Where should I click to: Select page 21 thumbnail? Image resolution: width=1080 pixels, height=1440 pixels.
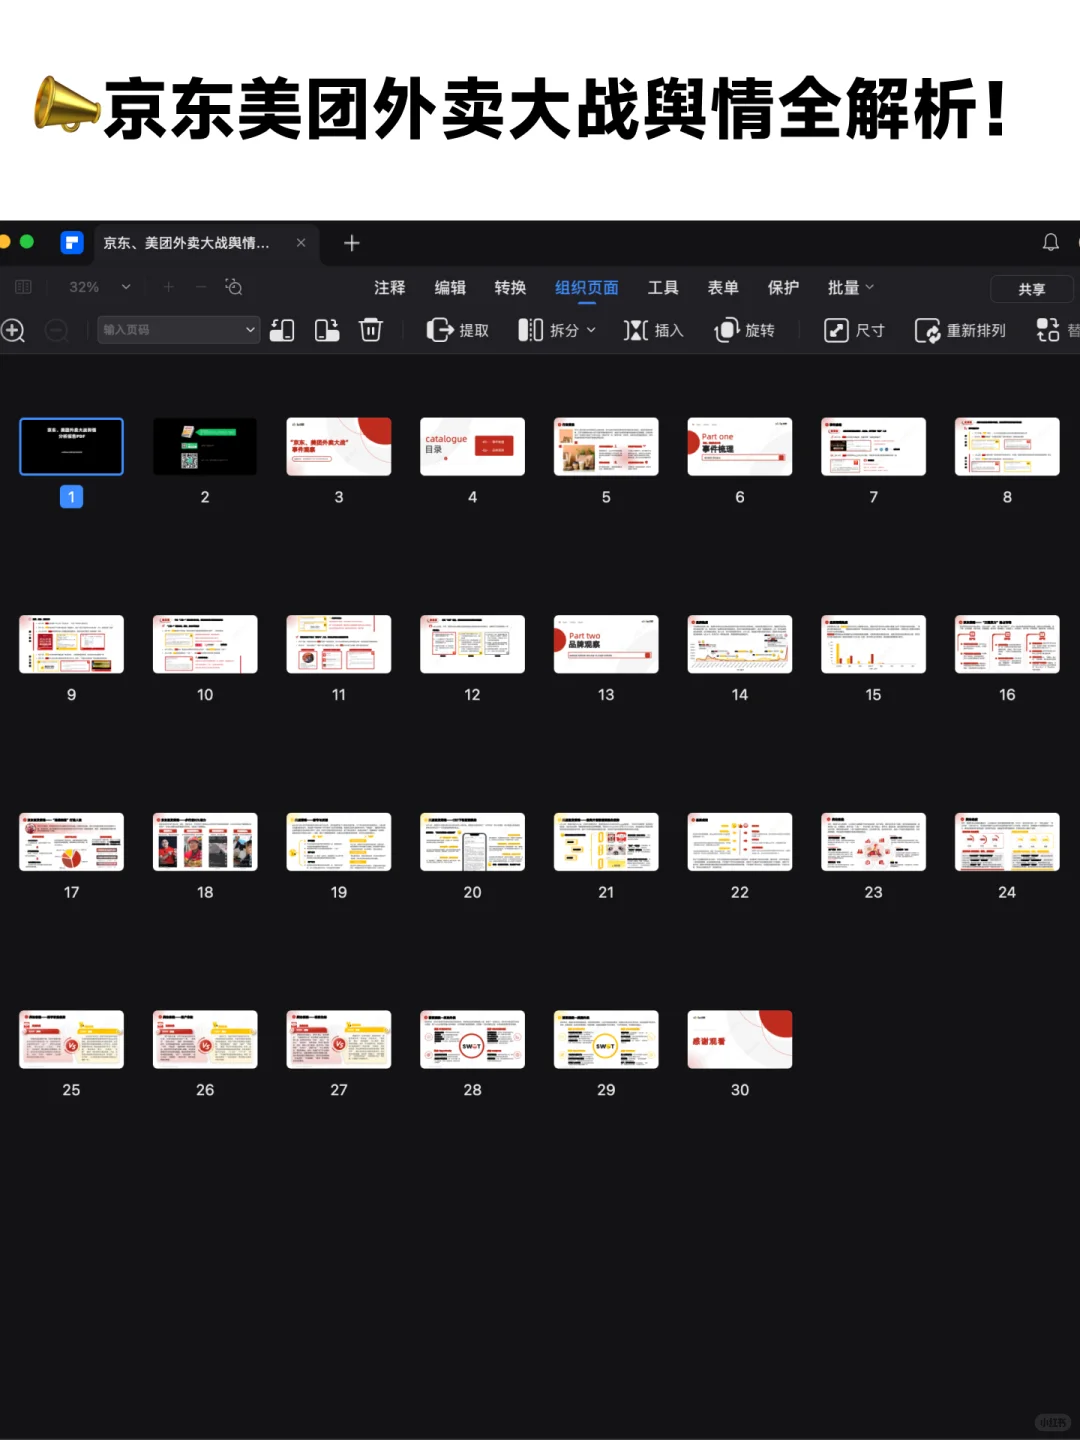[x=606, y=842]
